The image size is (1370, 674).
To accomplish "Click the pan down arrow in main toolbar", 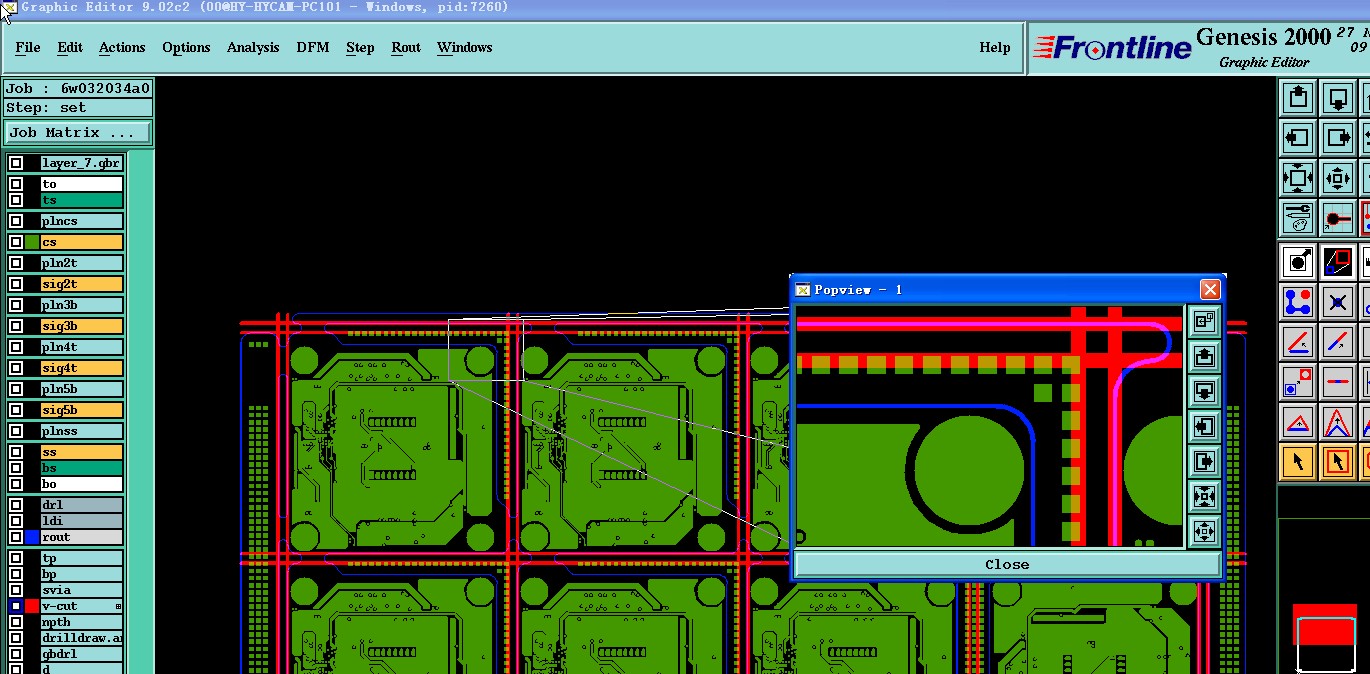I will click(1338, 97).
